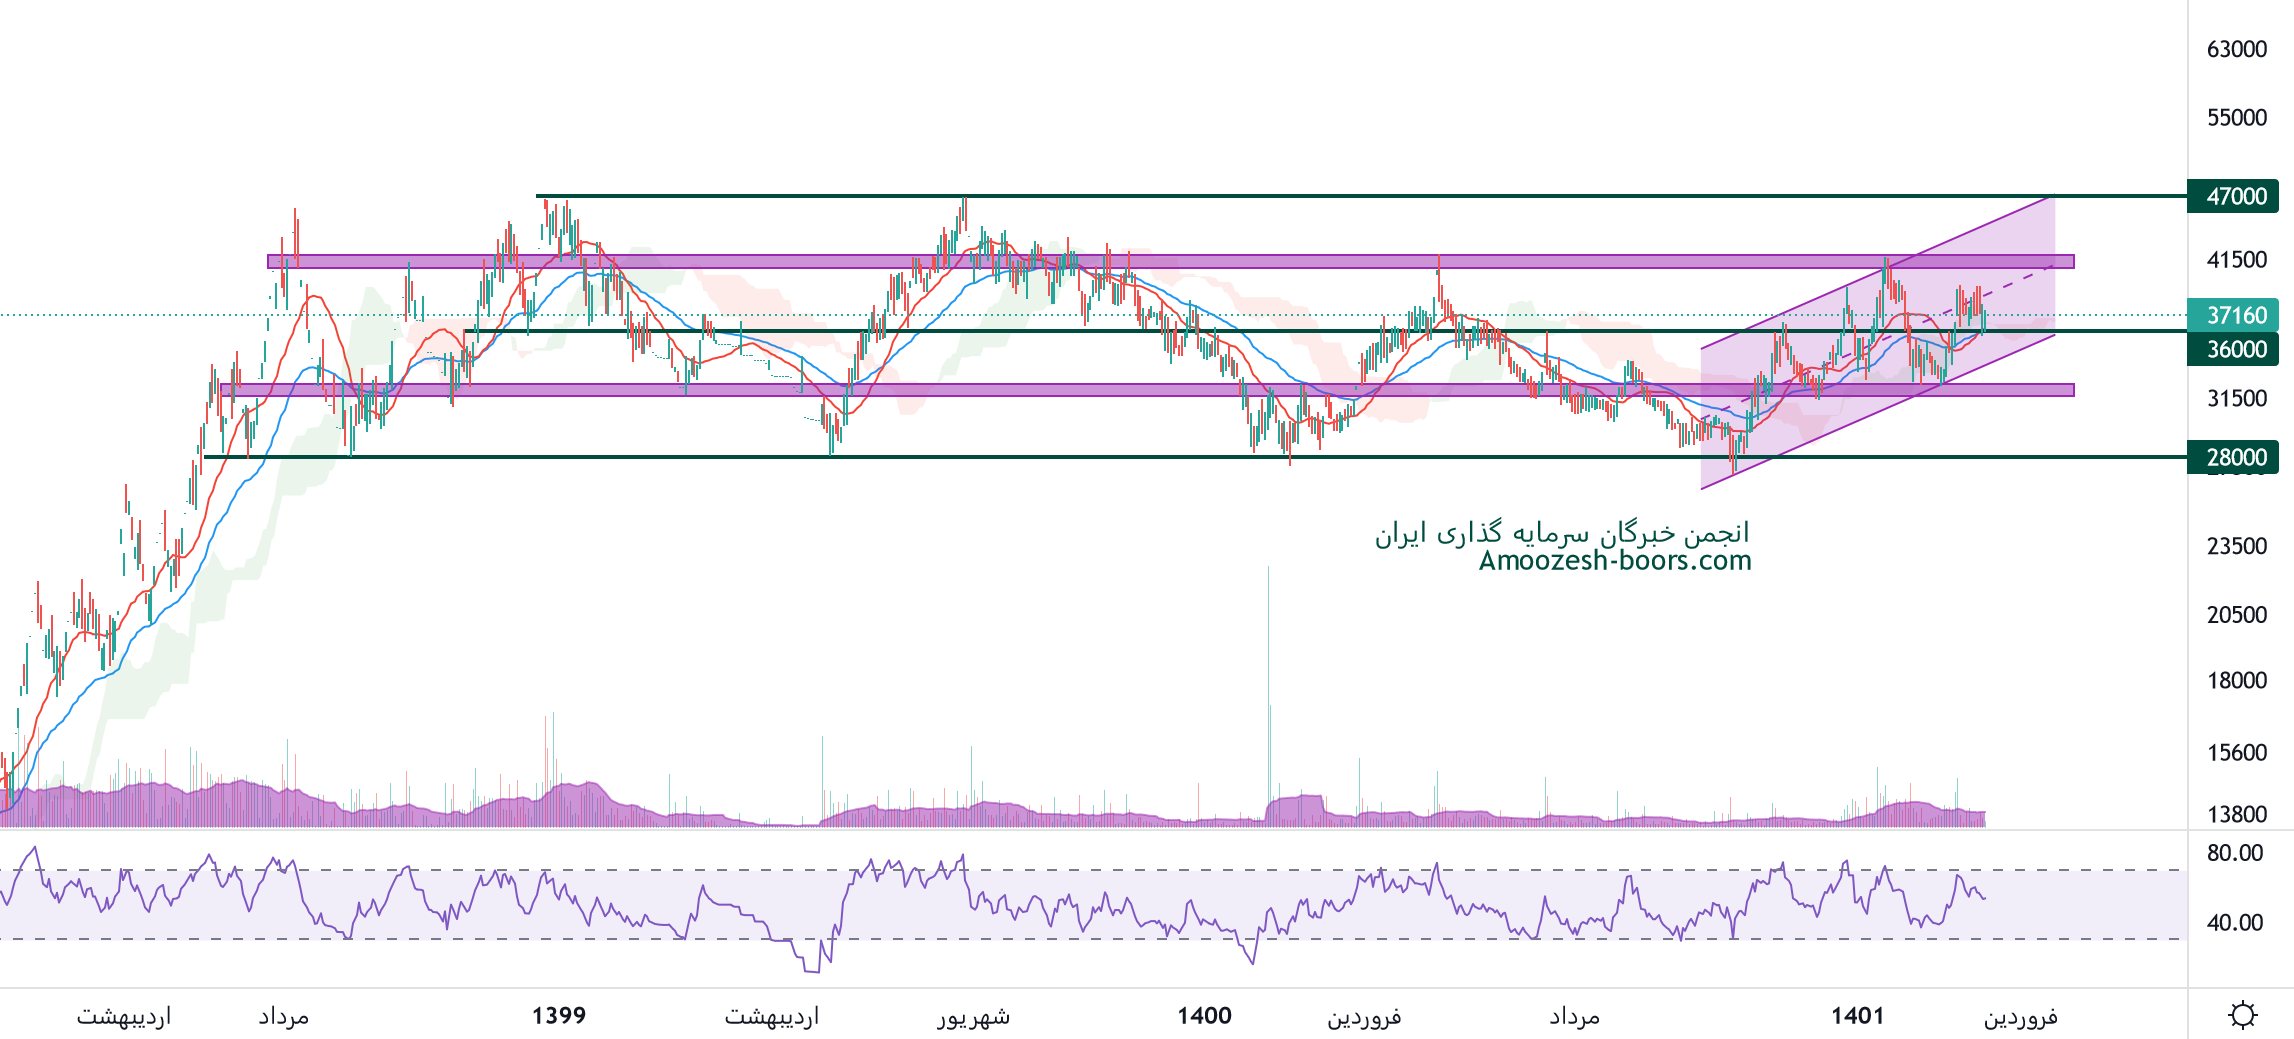Click the 13800 value on price scale

2236,814
